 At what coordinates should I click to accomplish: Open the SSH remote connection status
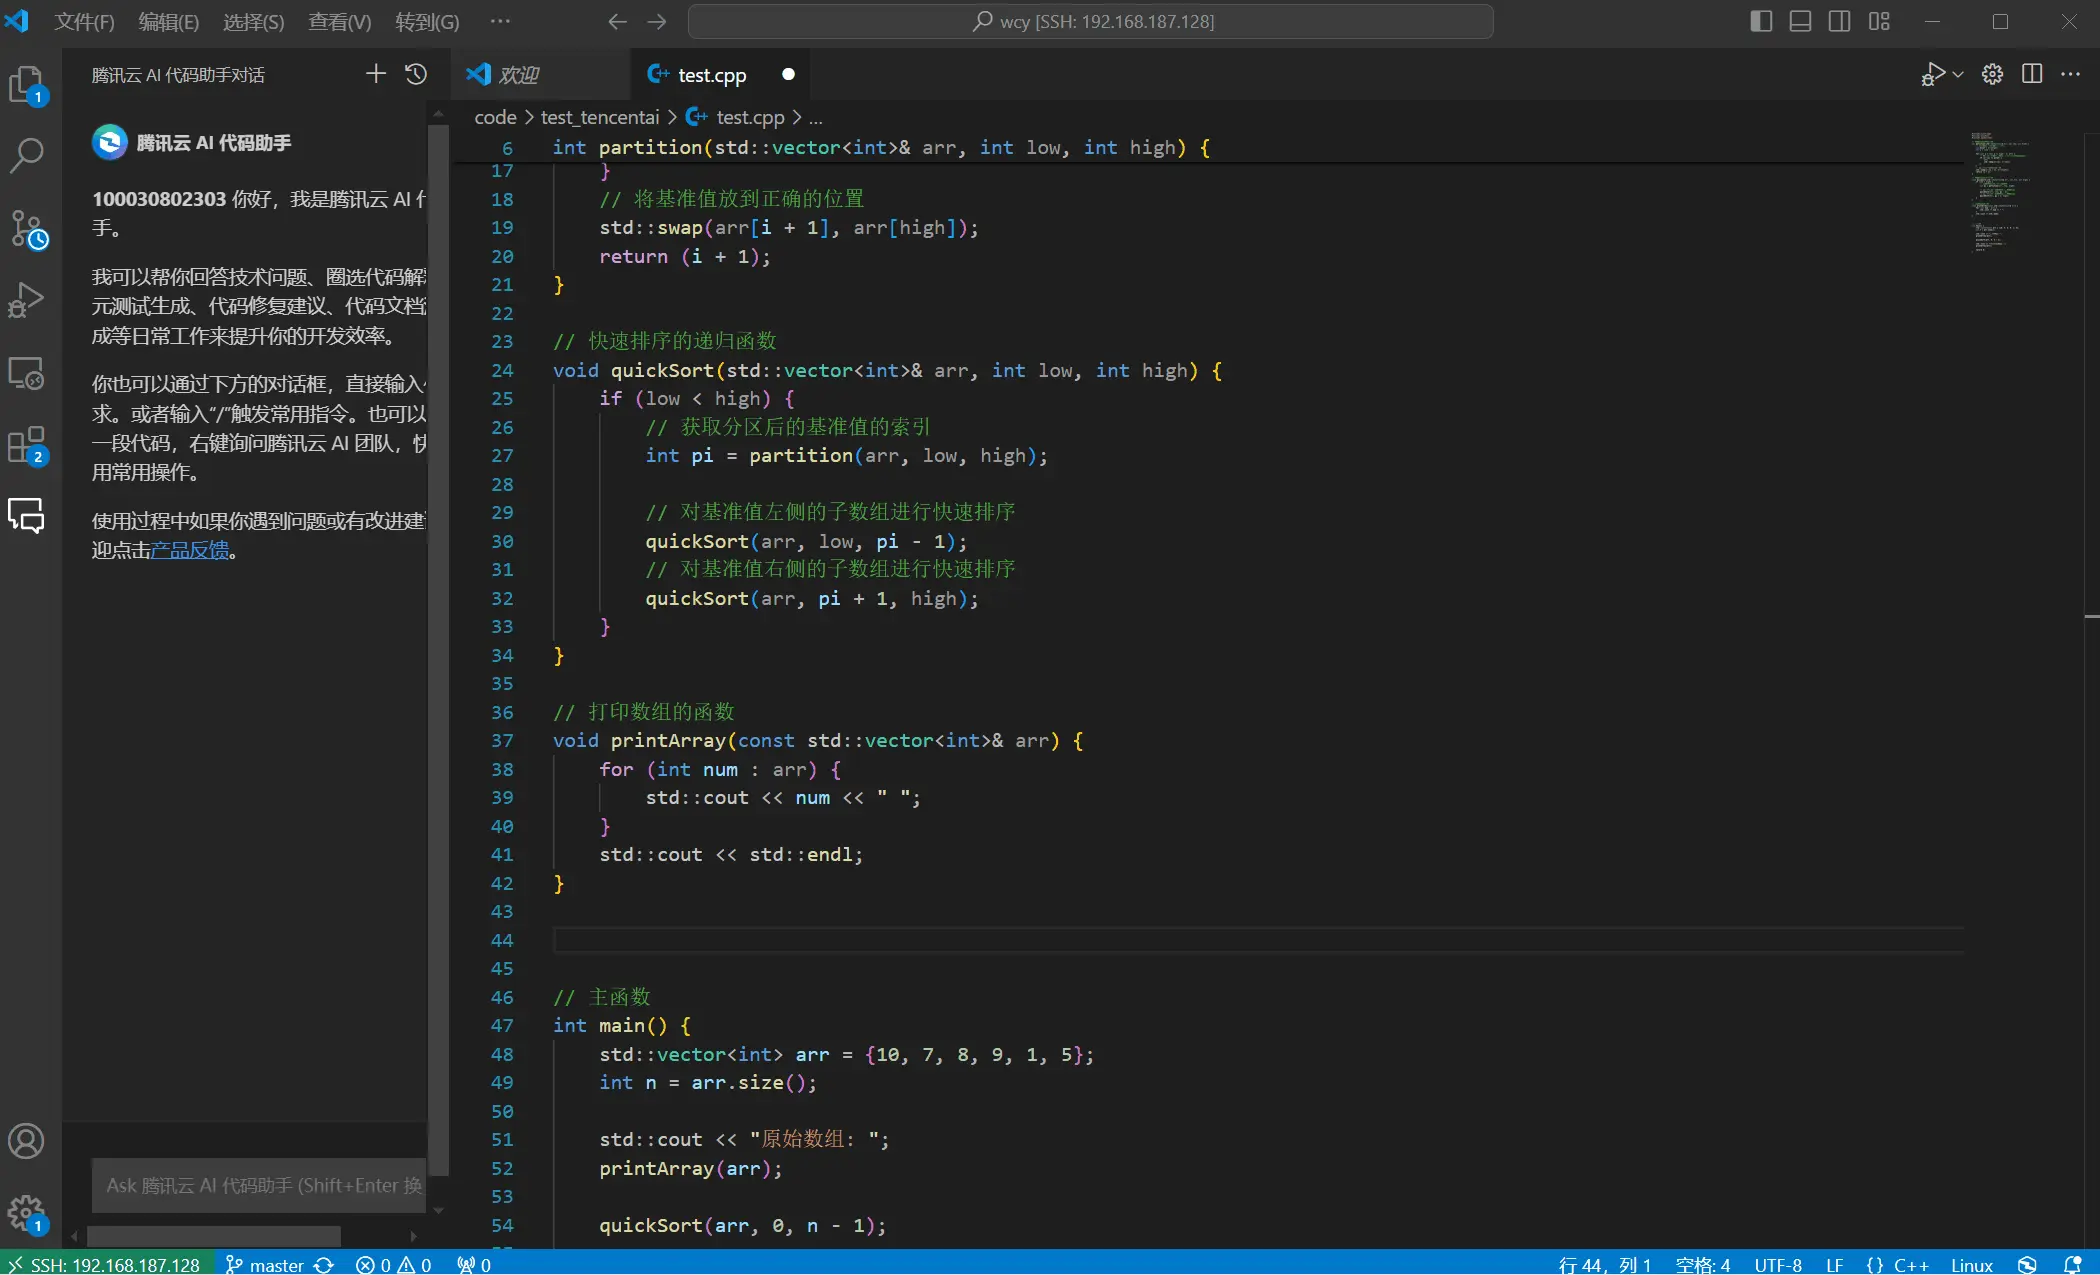107,1264
